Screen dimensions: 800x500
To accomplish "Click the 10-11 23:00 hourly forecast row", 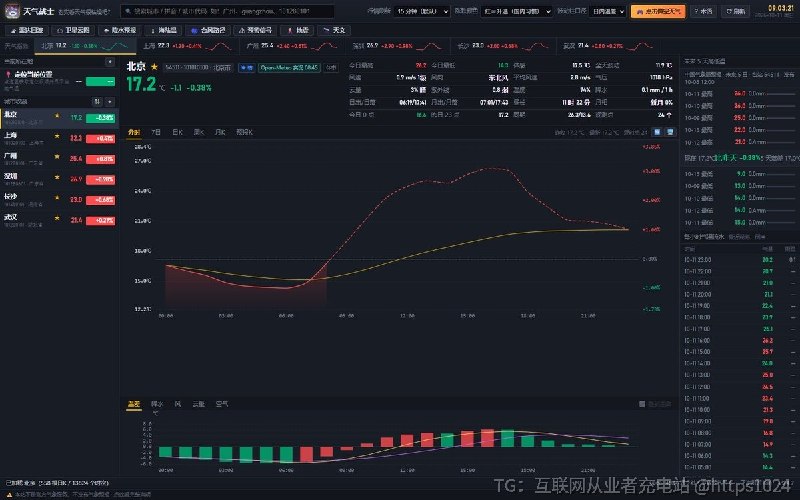I will coord(739,260).
